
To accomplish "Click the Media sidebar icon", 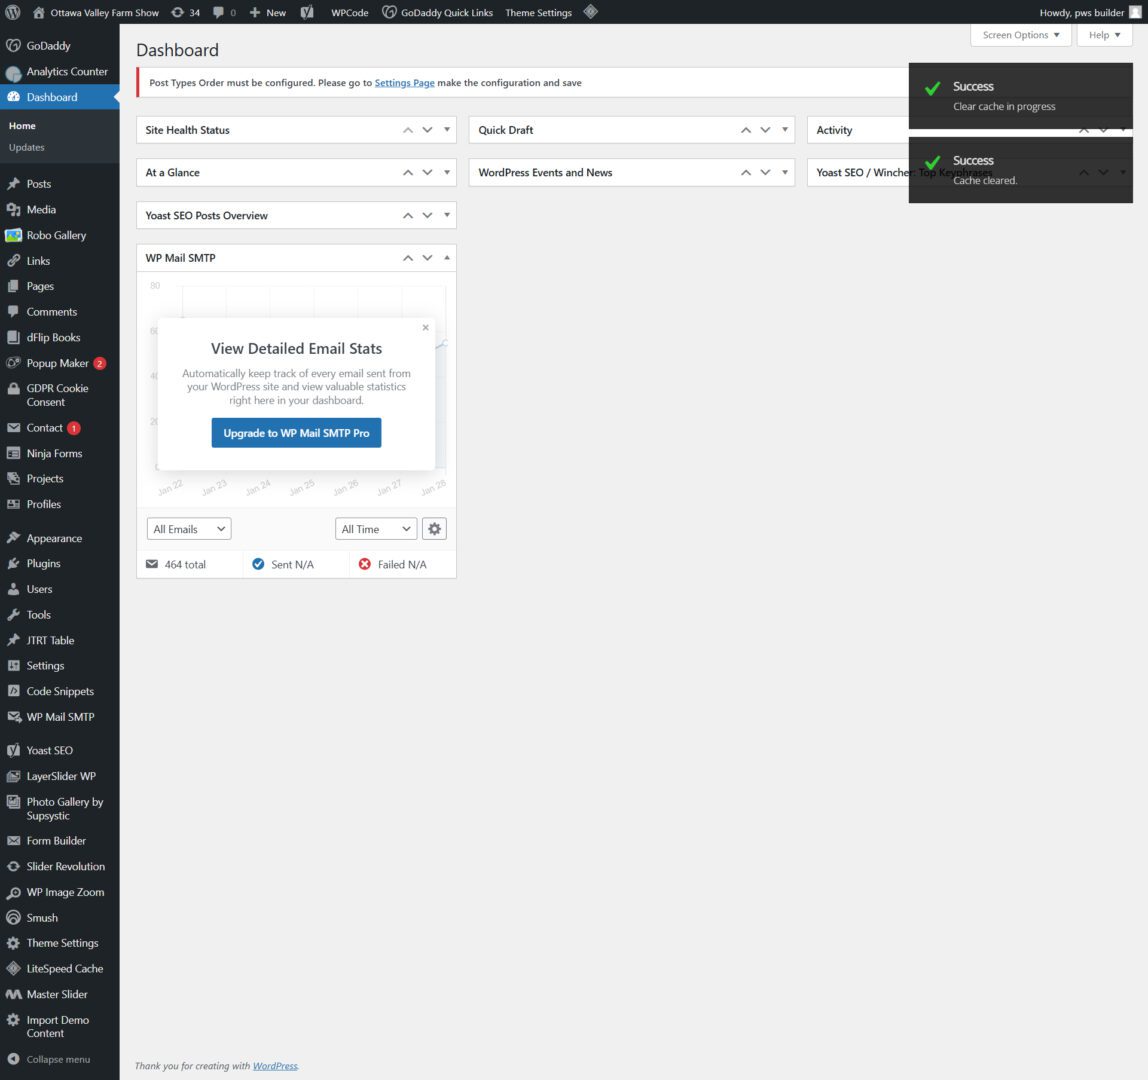I will (13, 209).
